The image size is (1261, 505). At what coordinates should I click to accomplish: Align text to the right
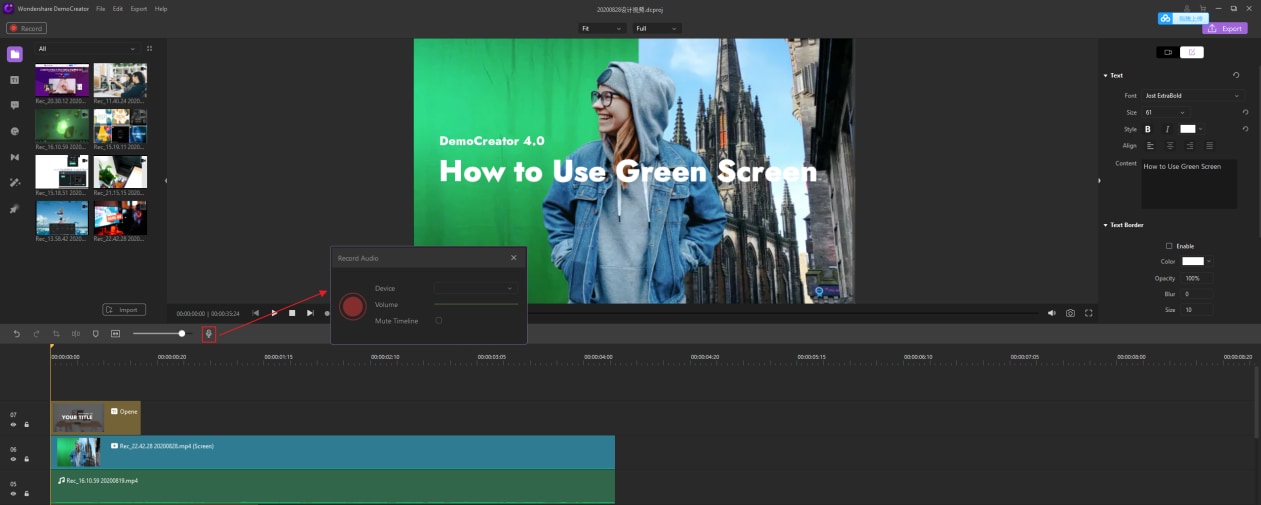pos(1190,145)
